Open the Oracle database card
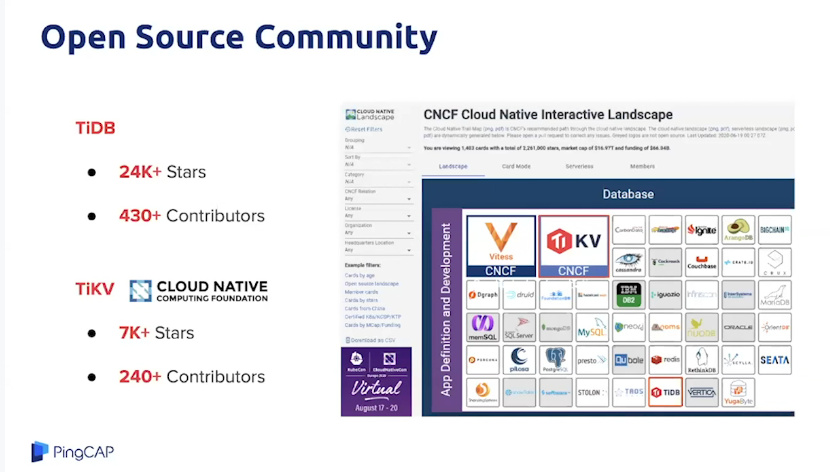The height and width of the screenshot is (472, 830). click(x=738, y=327)
